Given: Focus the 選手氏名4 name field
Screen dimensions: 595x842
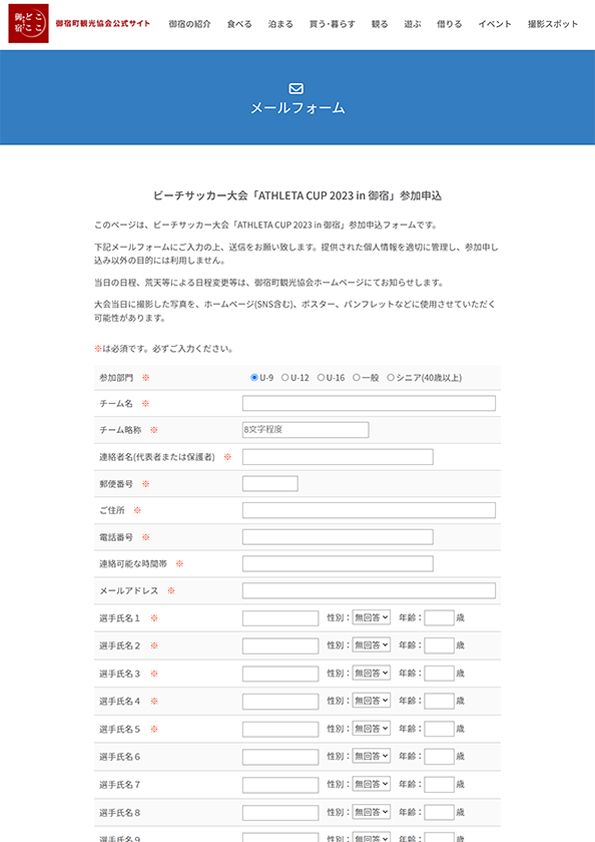Looking at the screenshot, I should (x=280, y=701).
